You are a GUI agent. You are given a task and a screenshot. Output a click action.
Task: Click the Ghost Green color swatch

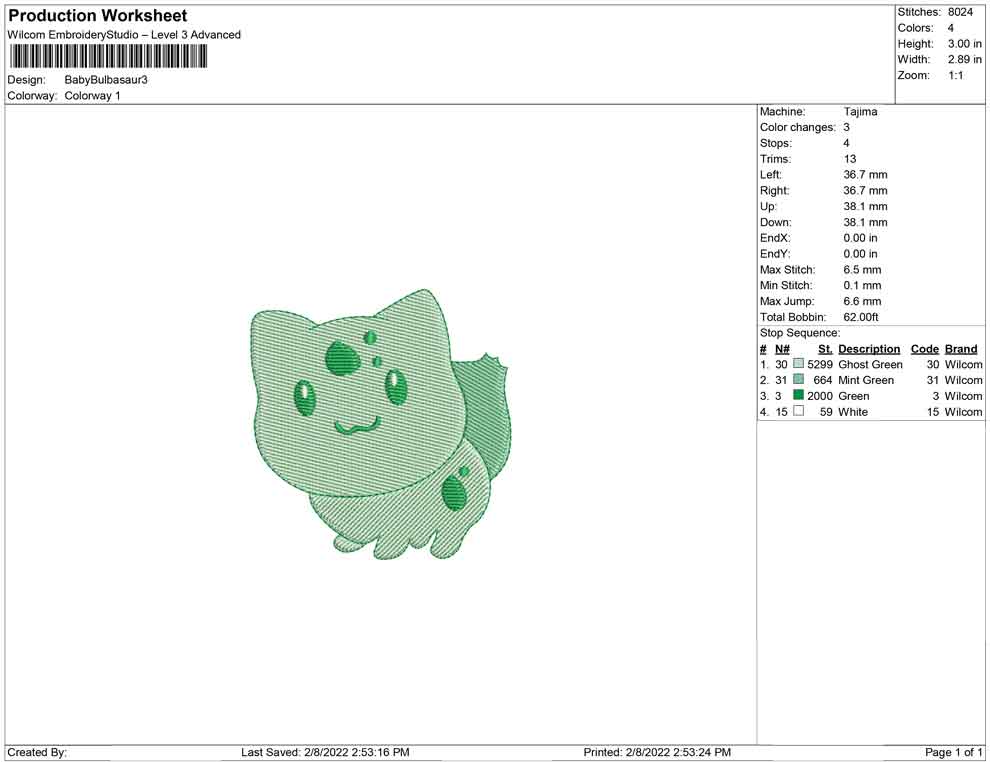pyautogui.click(x=798, y=365)
